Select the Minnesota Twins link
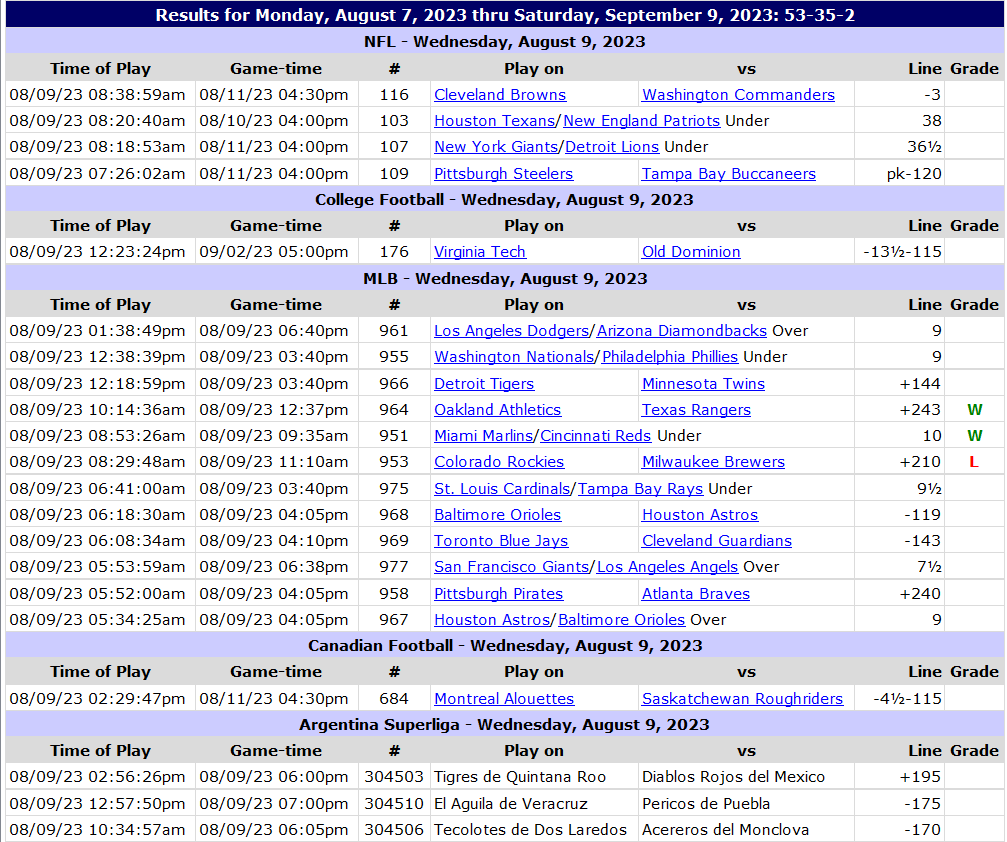 coord(703,384)
